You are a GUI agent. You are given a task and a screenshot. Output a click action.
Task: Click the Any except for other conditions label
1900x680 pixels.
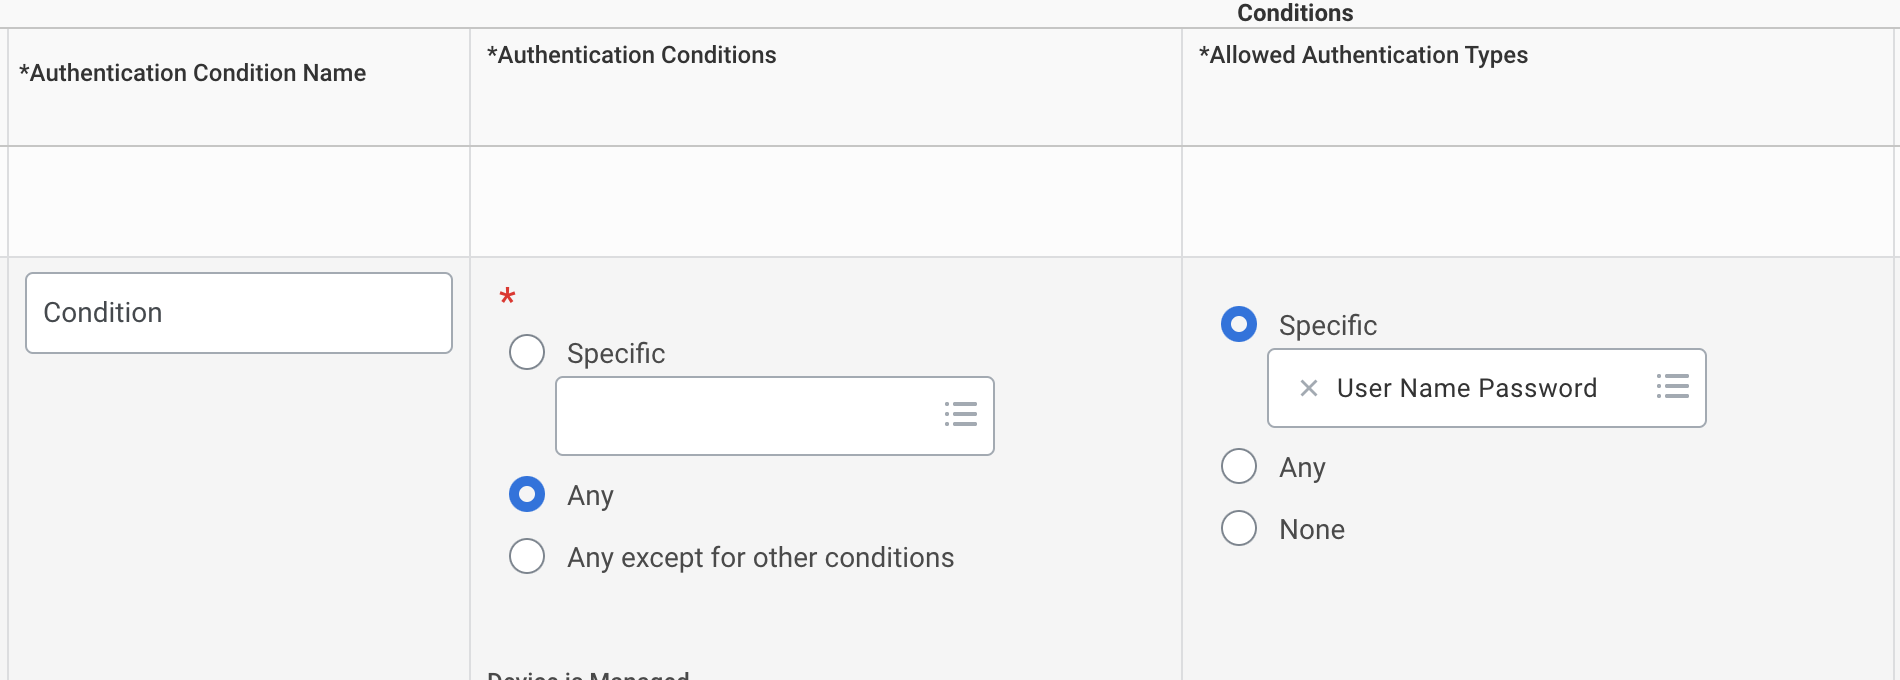(761, 557)
